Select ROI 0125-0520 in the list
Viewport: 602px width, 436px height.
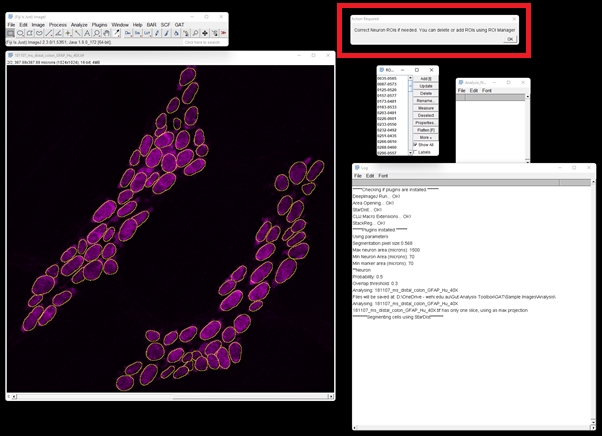point(386,89)
